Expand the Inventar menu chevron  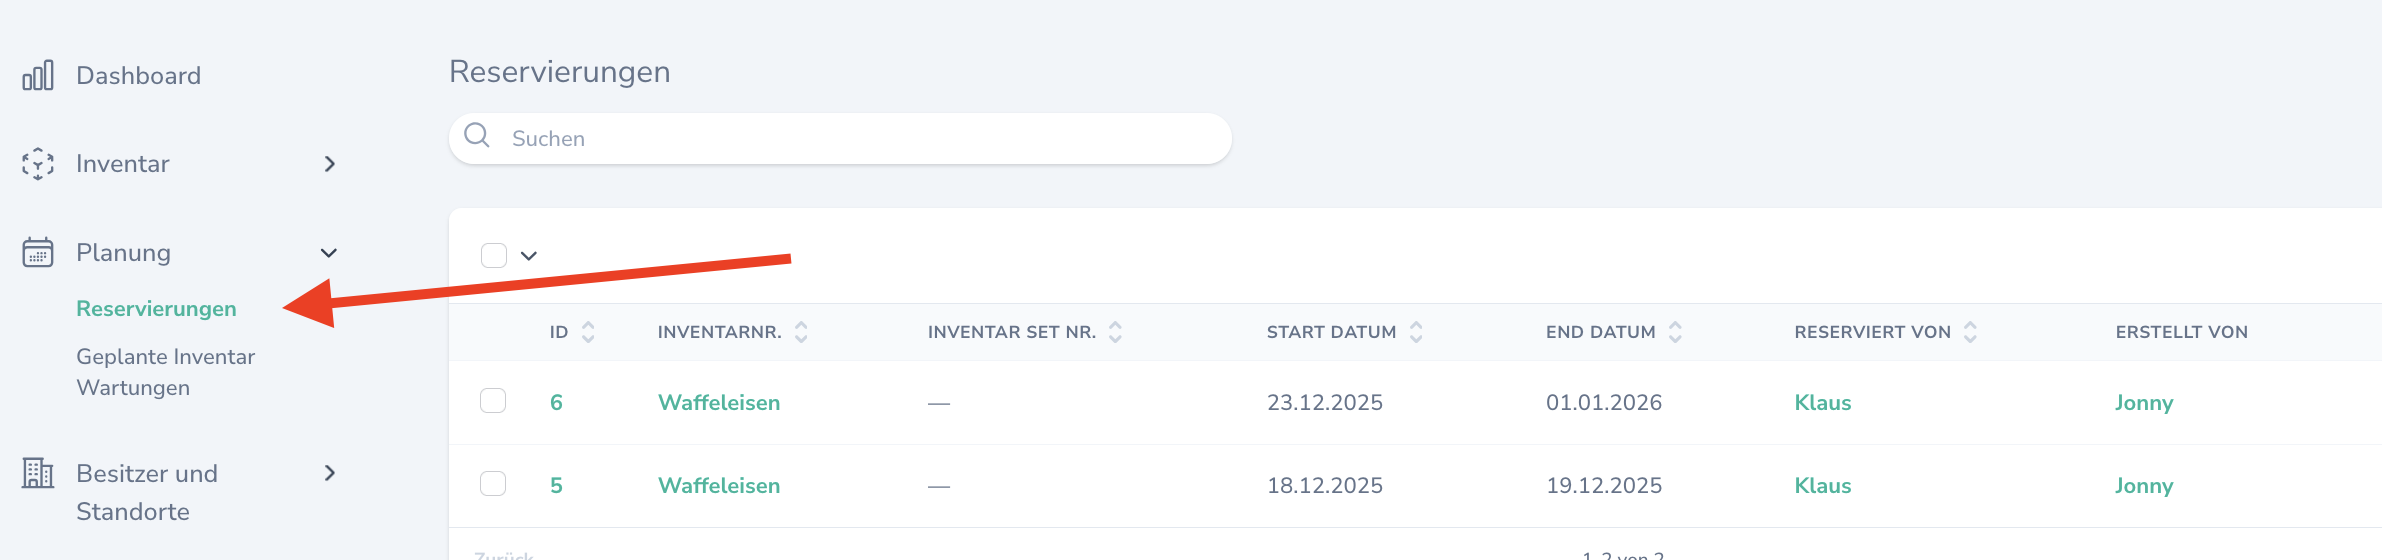click(330, 164)
